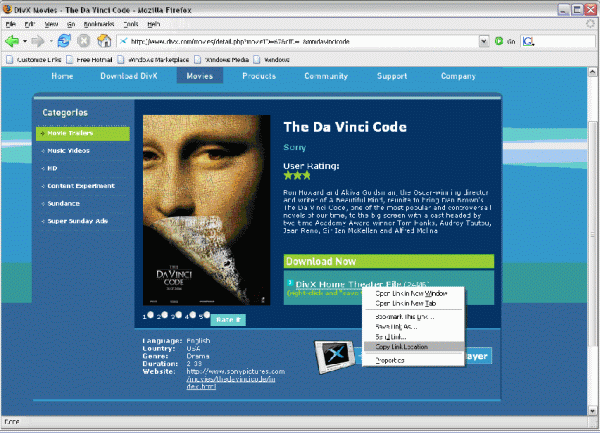Viewport: 600px width, 433px height.
Task: Click the page scrollbar down arrow
Action: click(x=592, y=411)
